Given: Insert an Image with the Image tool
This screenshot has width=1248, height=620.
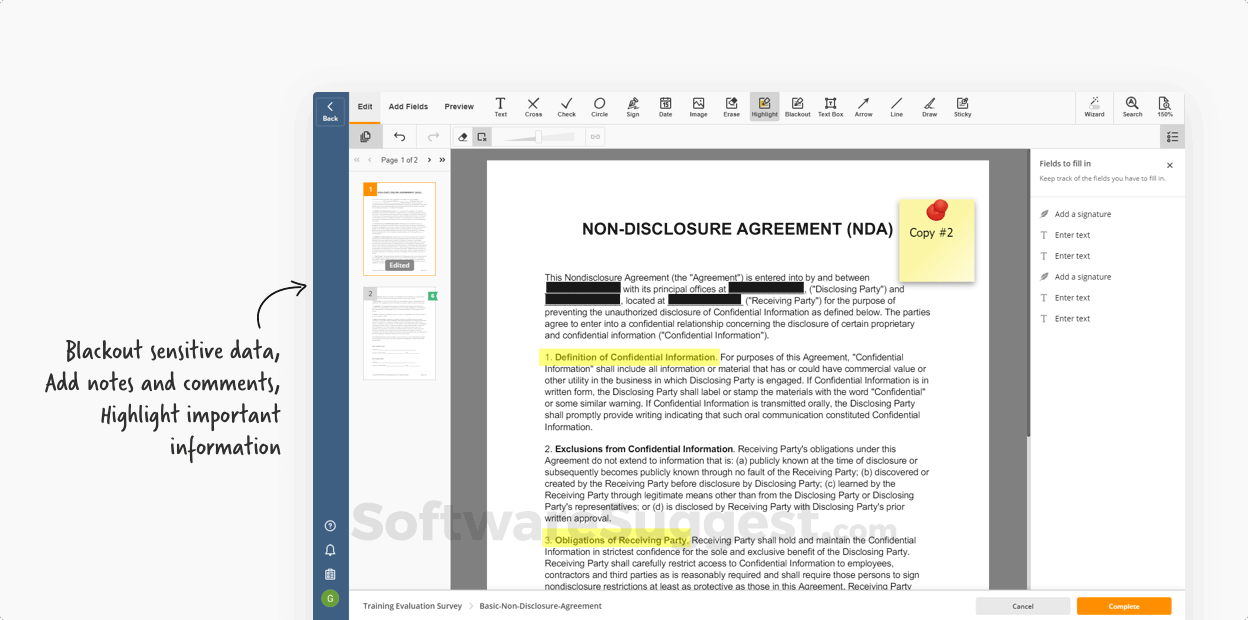Looking at the screenshot, I should [x=698, y=107].
